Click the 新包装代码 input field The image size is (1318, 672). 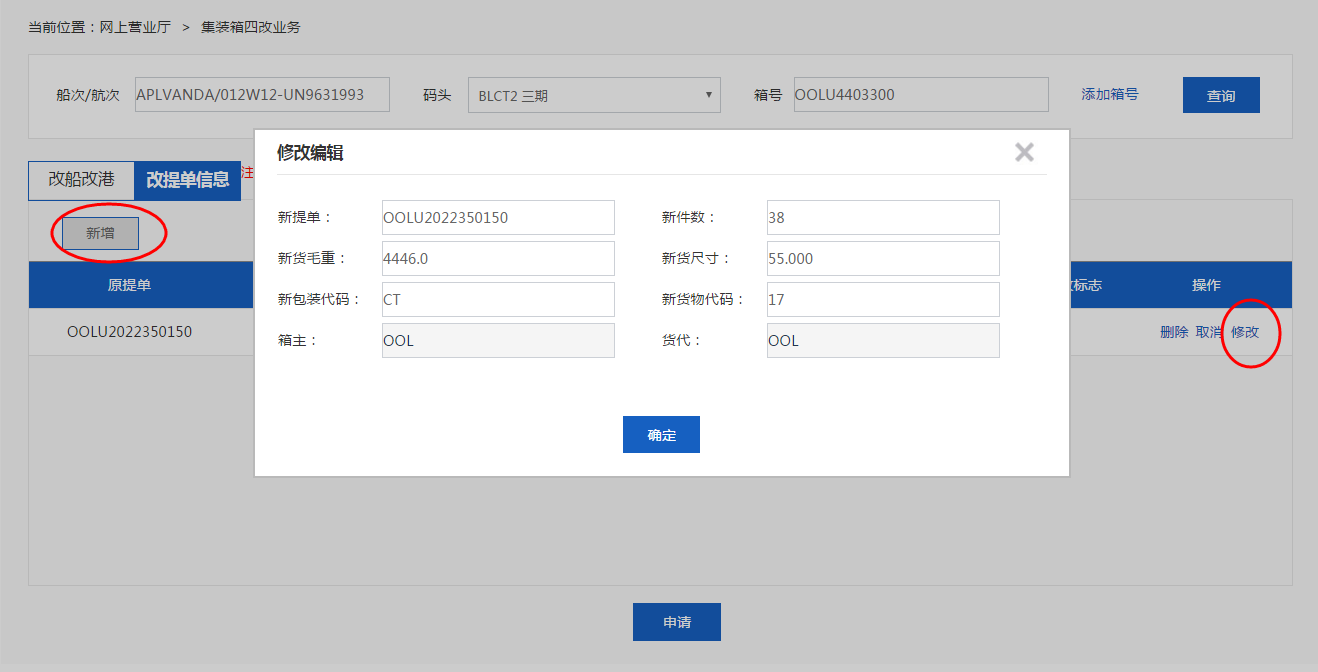pyautogui.click(x=498, y=299)
